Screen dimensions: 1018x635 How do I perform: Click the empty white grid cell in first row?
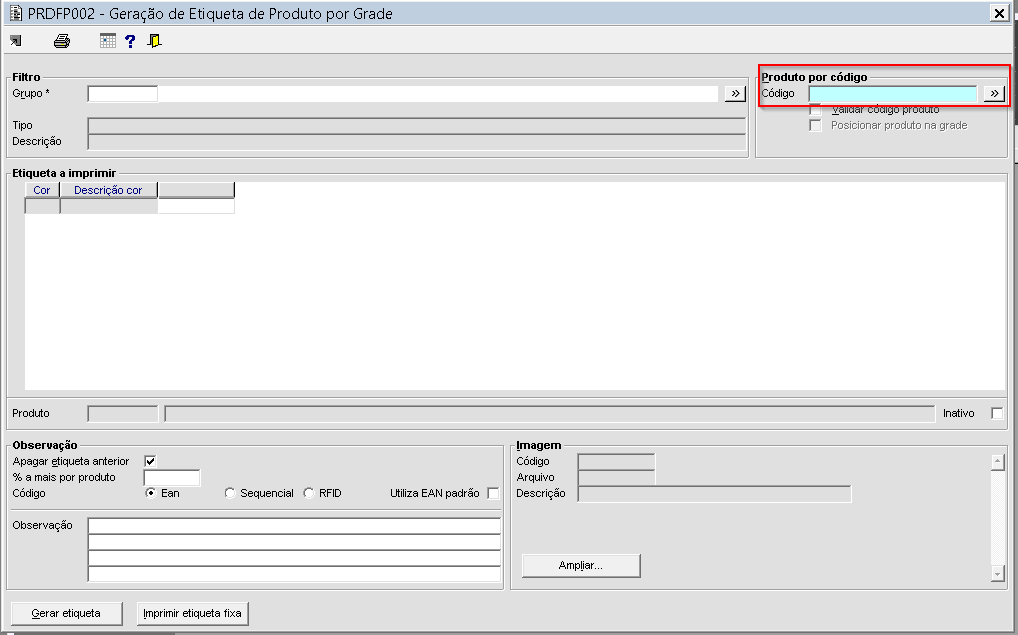coord(196,206)
